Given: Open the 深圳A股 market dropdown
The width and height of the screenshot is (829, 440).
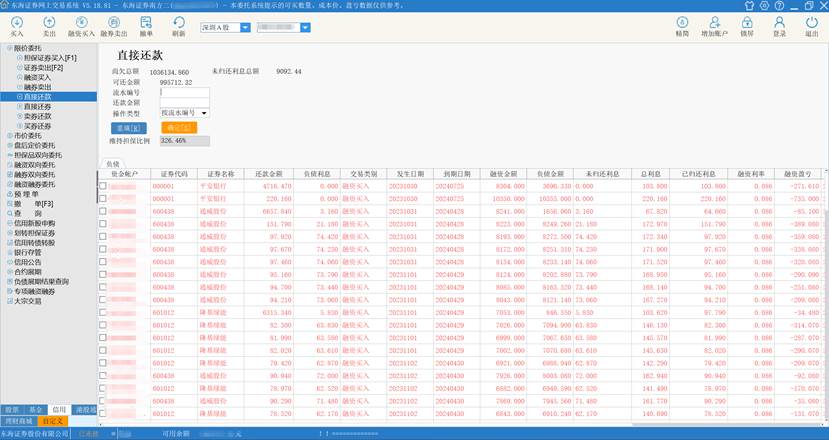Looking at the screenshot, I should pyautogui.click(x=245, y=28).
